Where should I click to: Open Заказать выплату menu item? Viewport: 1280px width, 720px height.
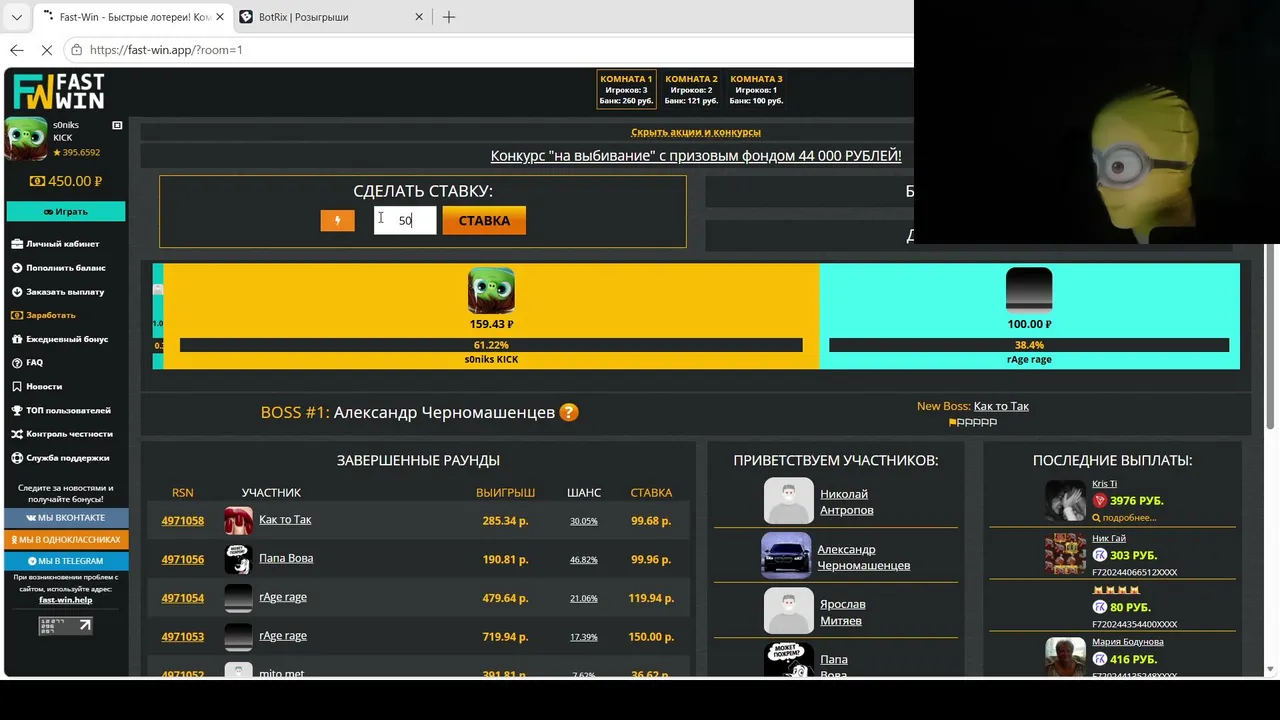pos(58,292)
